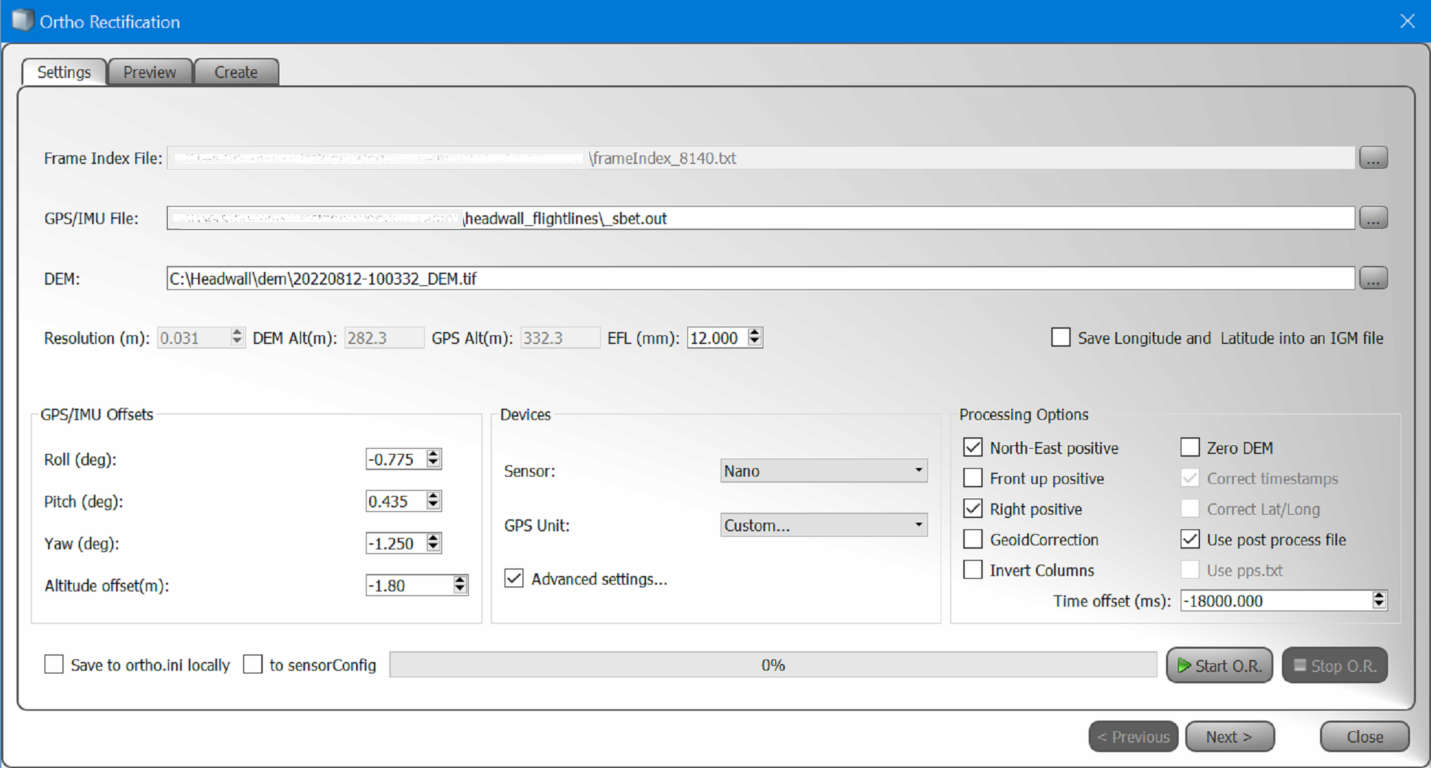Click the Next button
This screenshot has height=770, width=1431.
pyautogui.click(x=1229, y=737)
